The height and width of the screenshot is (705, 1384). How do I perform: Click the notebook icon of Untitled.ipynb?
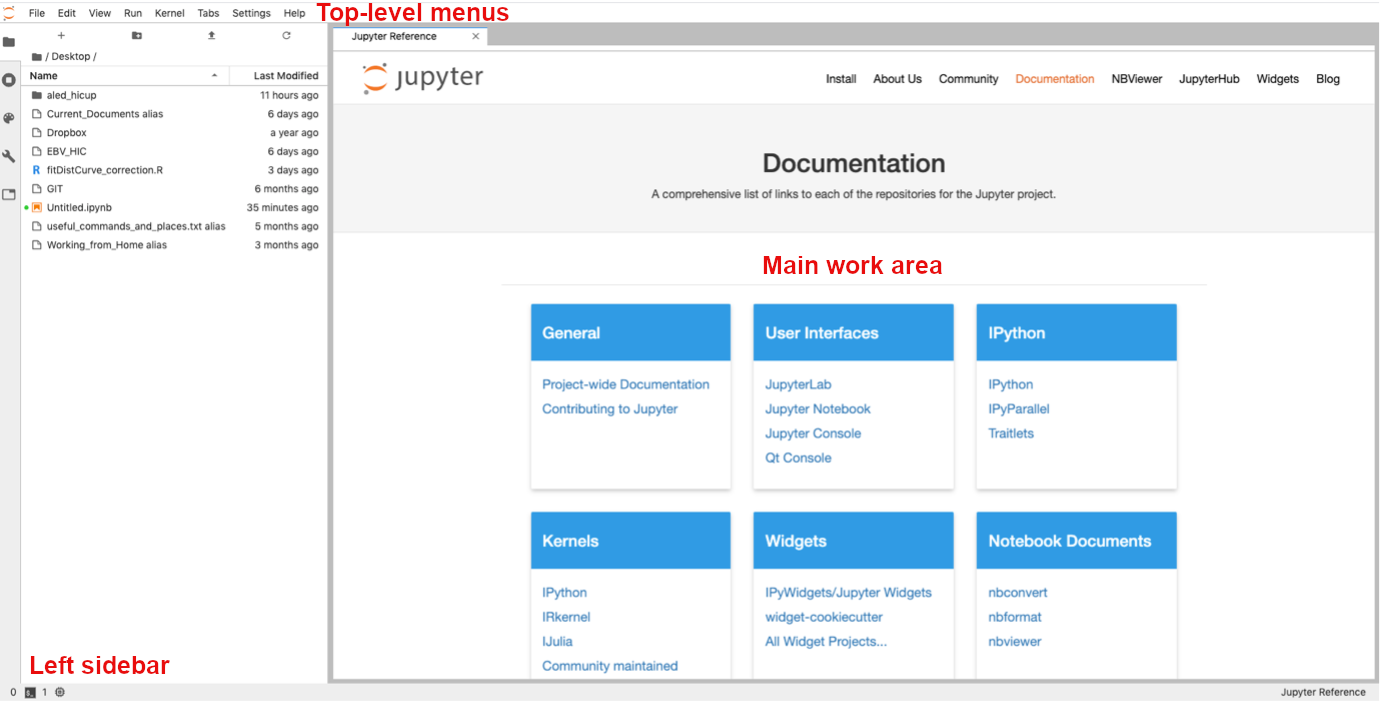[37, 208]
